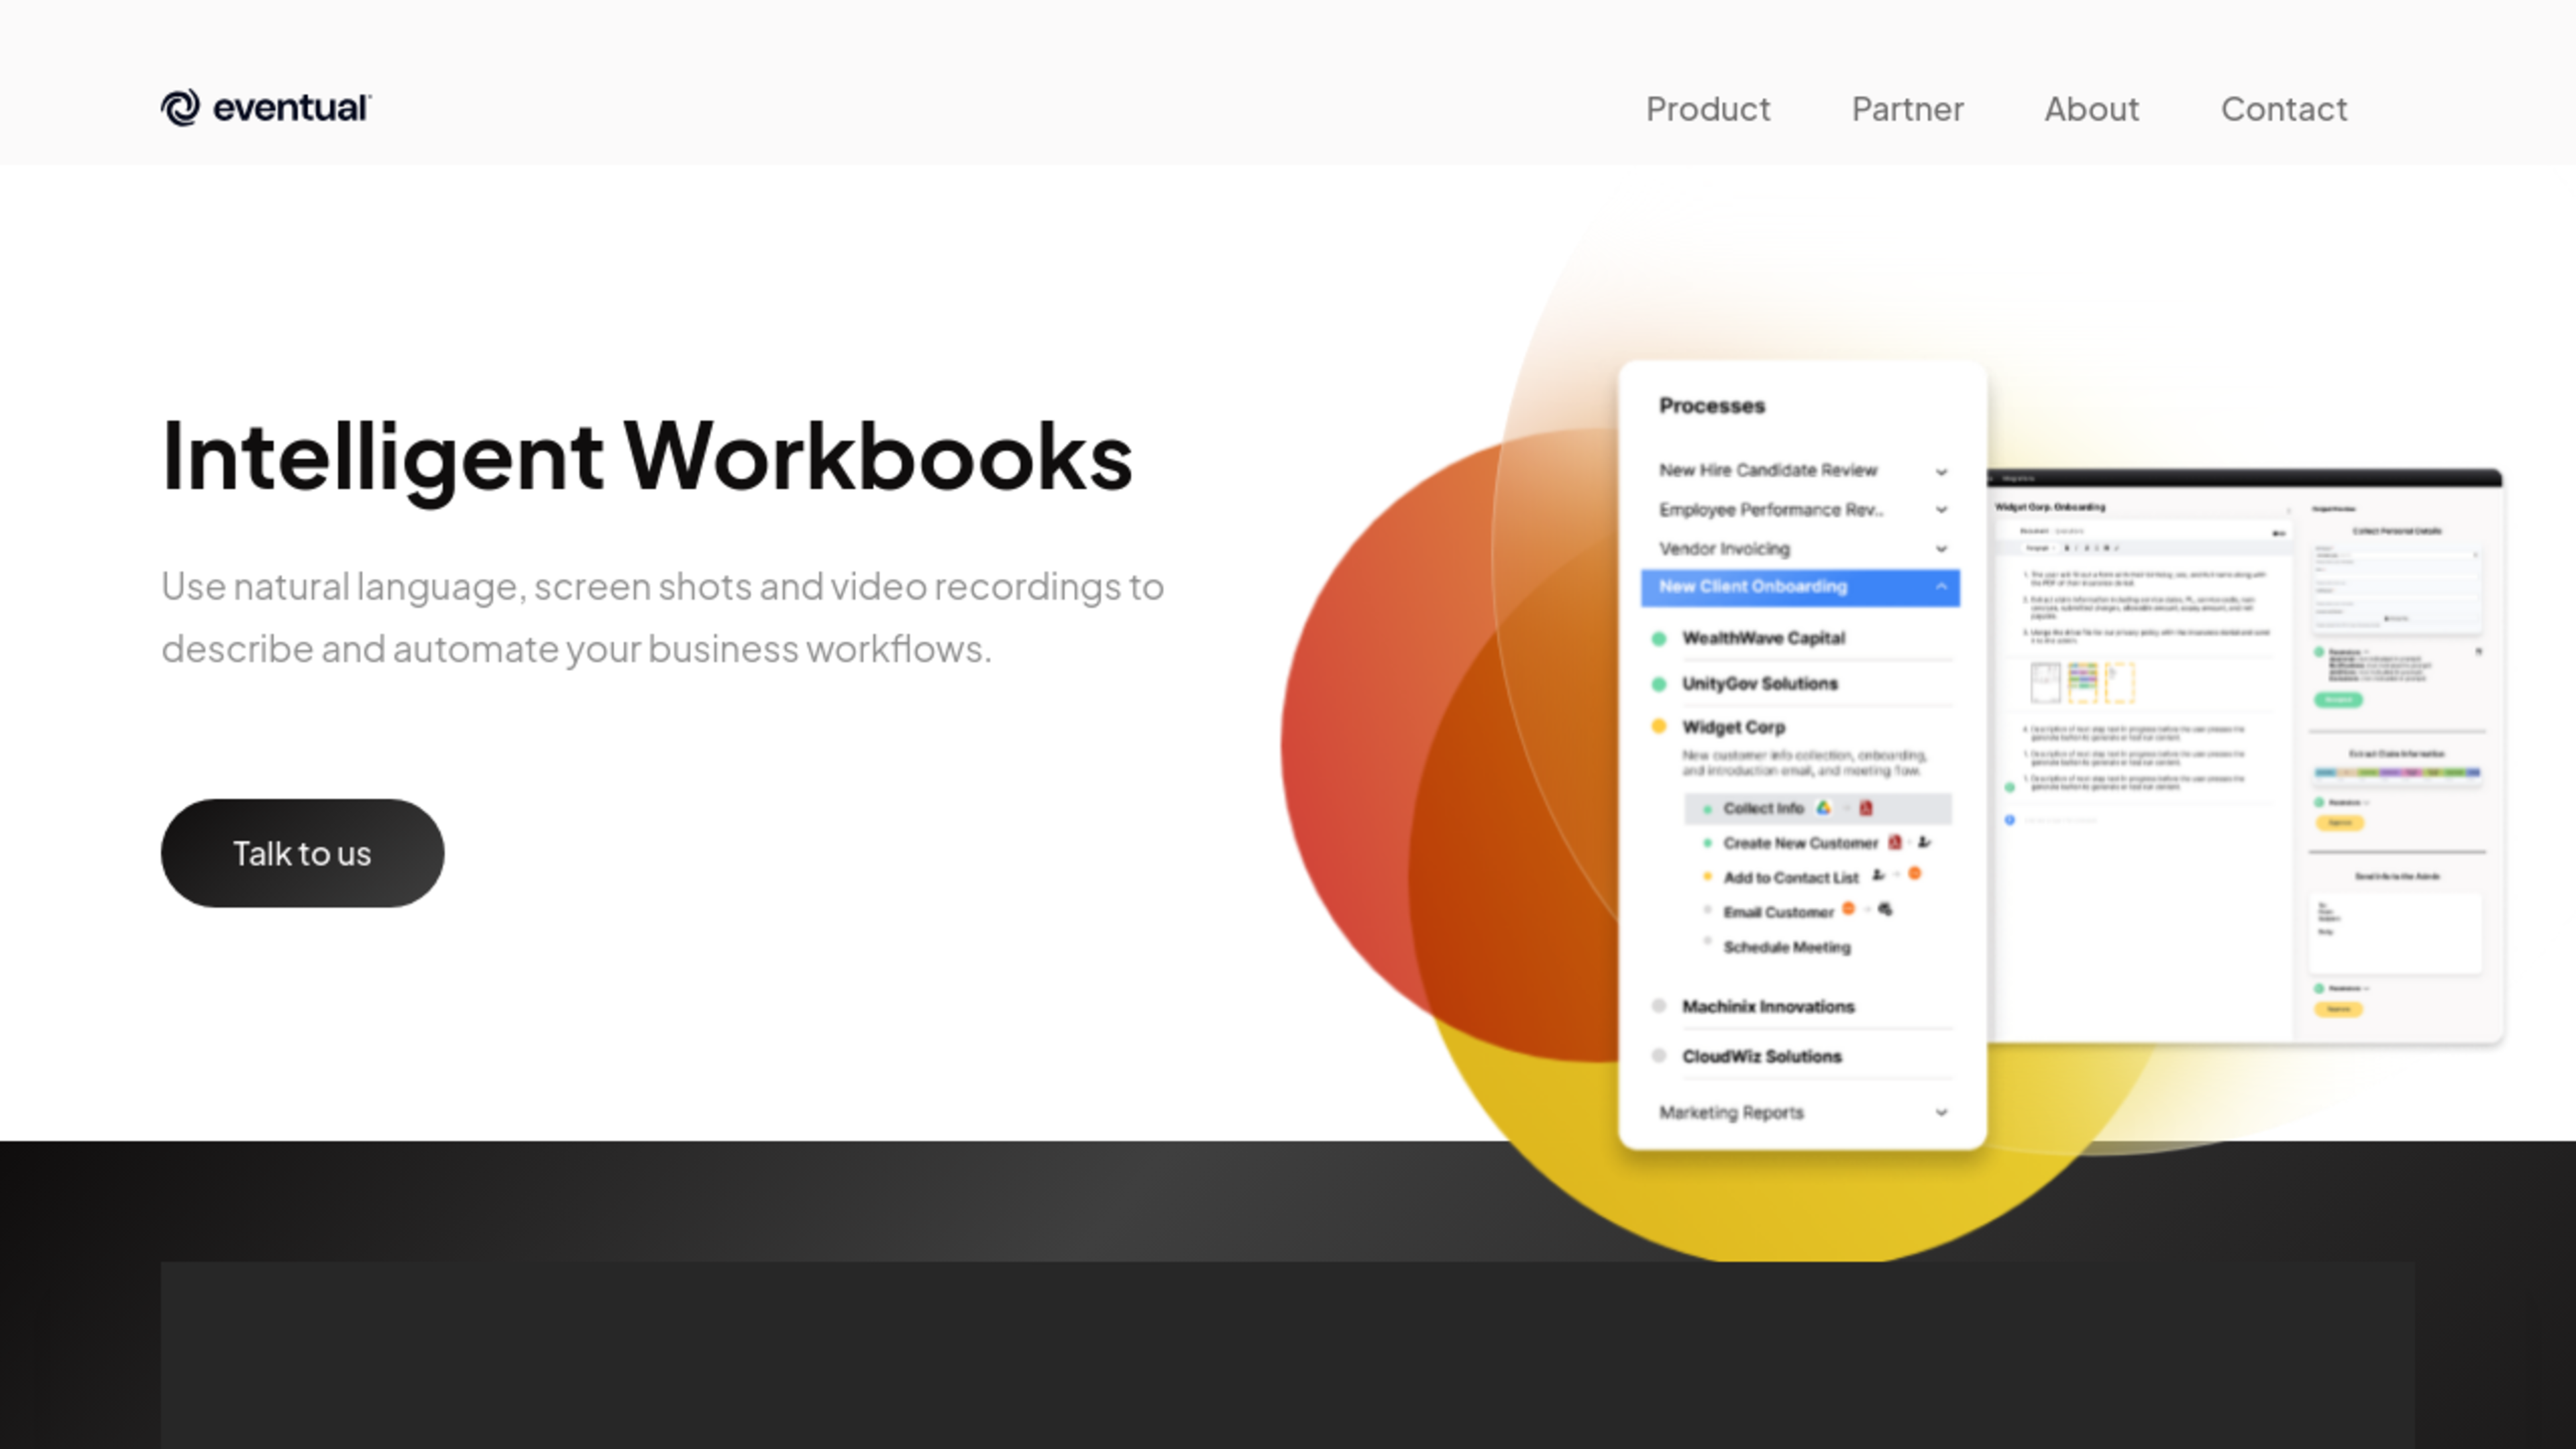Click green status dot beside WealthWave Capital
This screenshot has height=1449, width=2576.
point(1659,639)
